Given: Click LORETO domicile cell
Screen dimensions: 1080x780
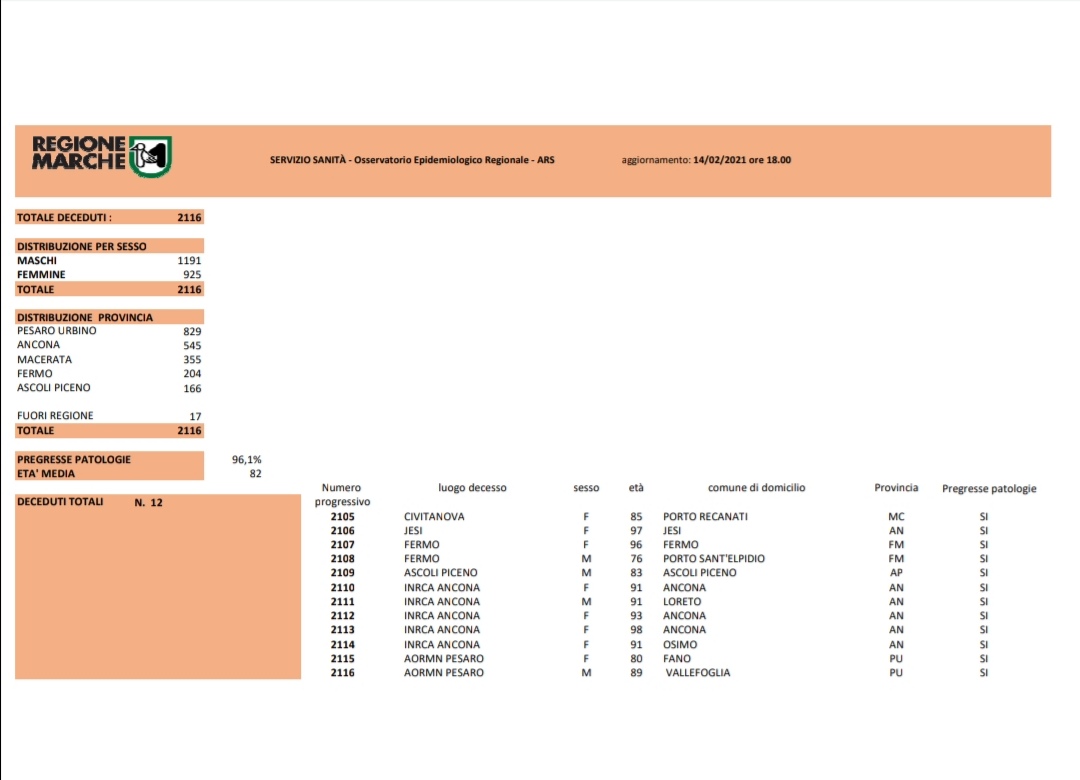Looking at the screenshot, I should coord(682,602).
